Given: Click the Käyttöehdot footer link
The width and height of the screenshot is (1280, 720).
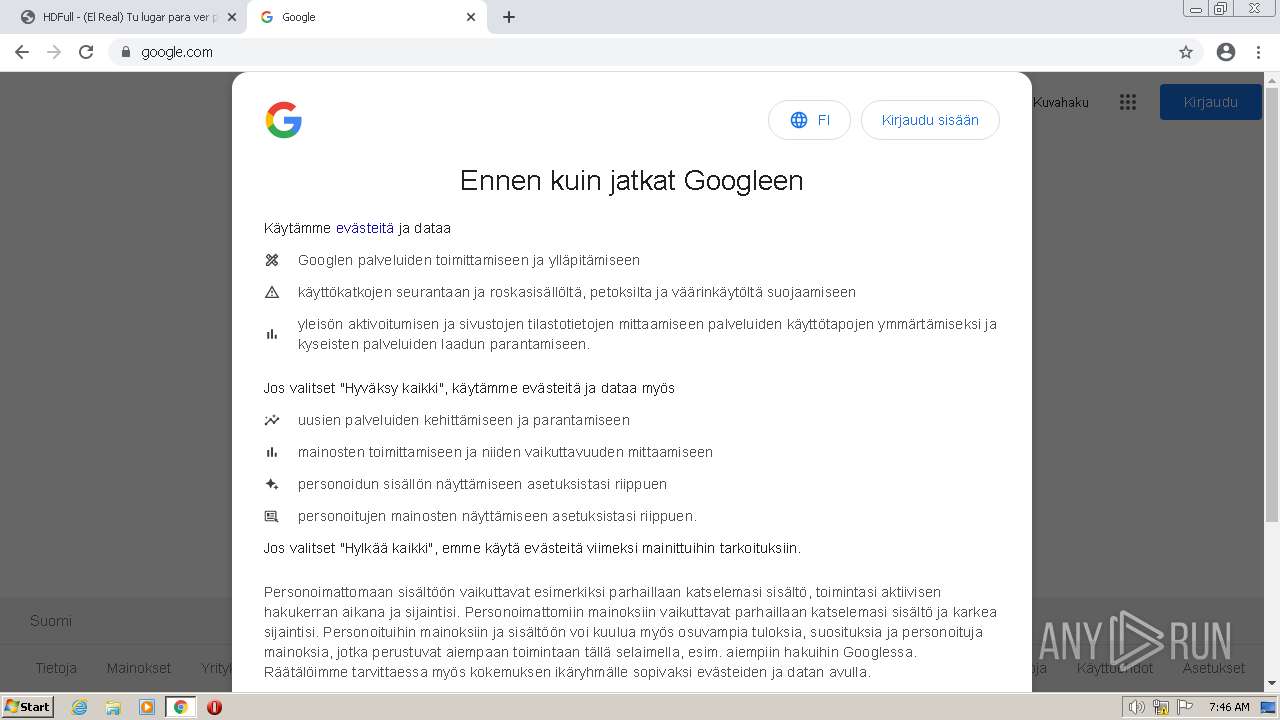Looking at the screenshot, I should 1115,668.
